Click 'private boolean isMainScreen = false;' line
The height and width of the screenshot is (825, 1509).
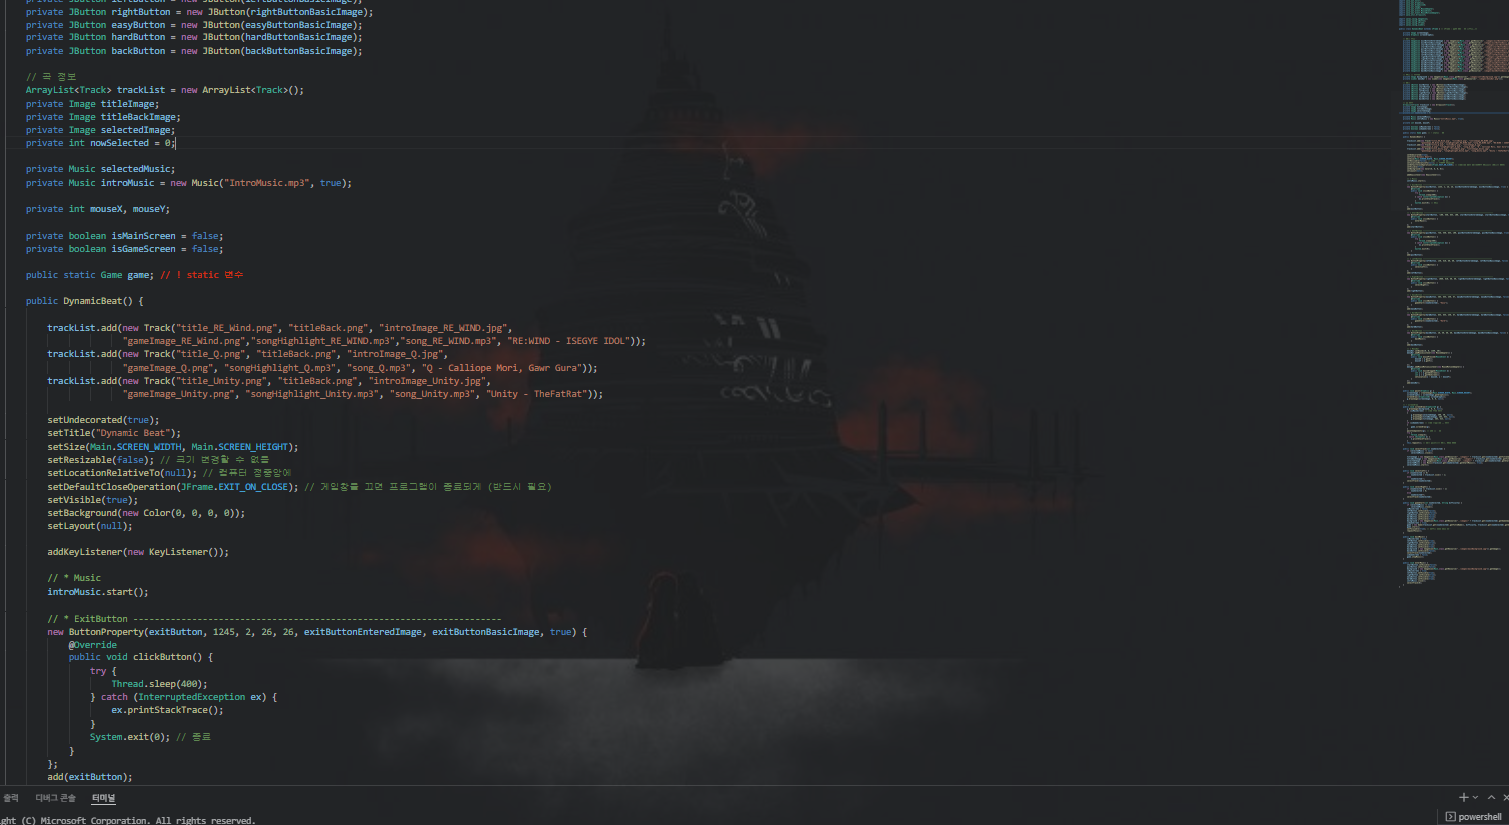(124, 236)
